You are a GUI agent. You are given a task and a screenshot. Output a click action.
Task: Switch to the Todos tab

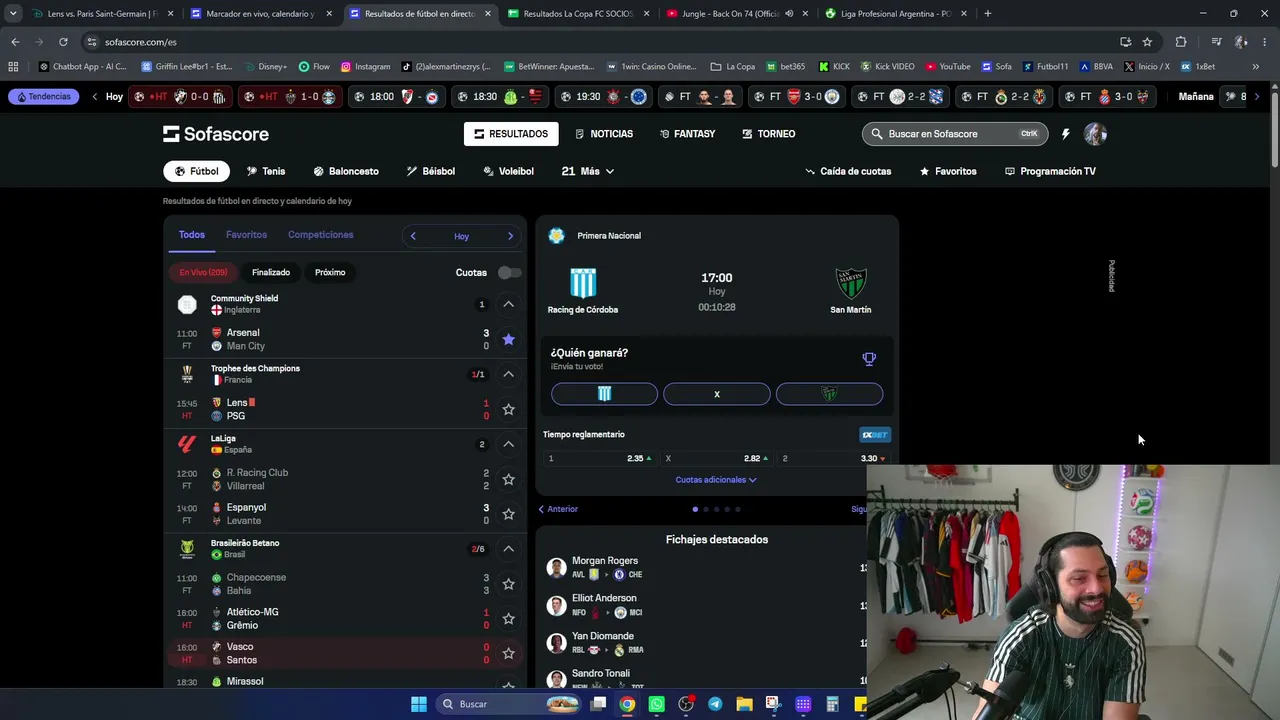[x=192, y=235]
